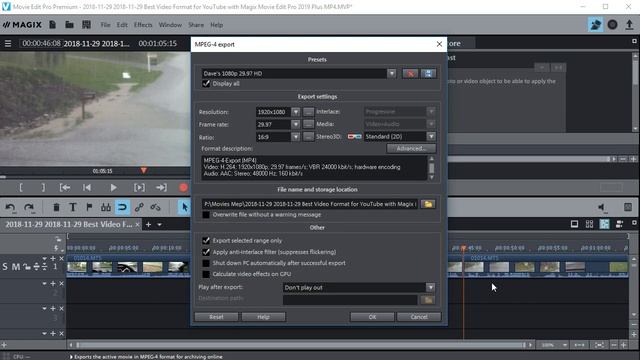Set range out point bracket
This screenshot has width=640, height=360.
[x=43, y=187]
